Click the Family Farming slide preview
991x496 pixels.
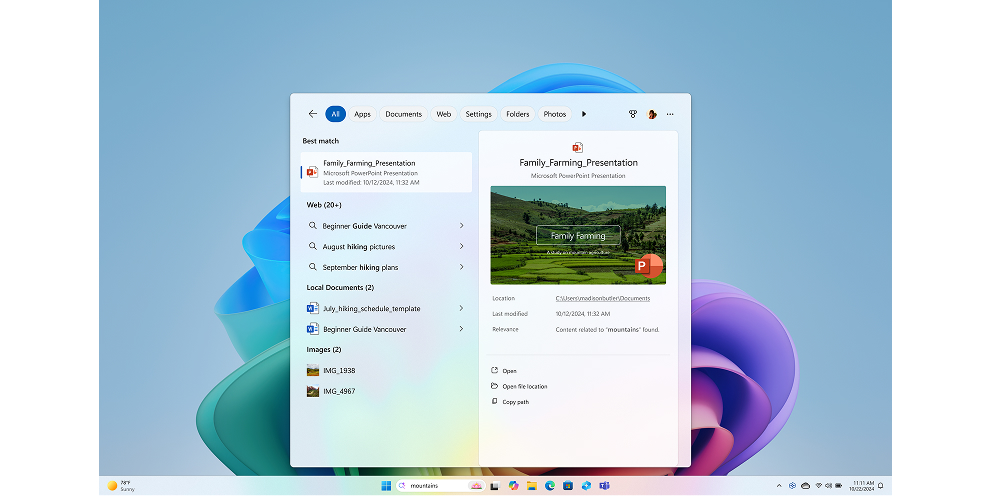point(578,235)
